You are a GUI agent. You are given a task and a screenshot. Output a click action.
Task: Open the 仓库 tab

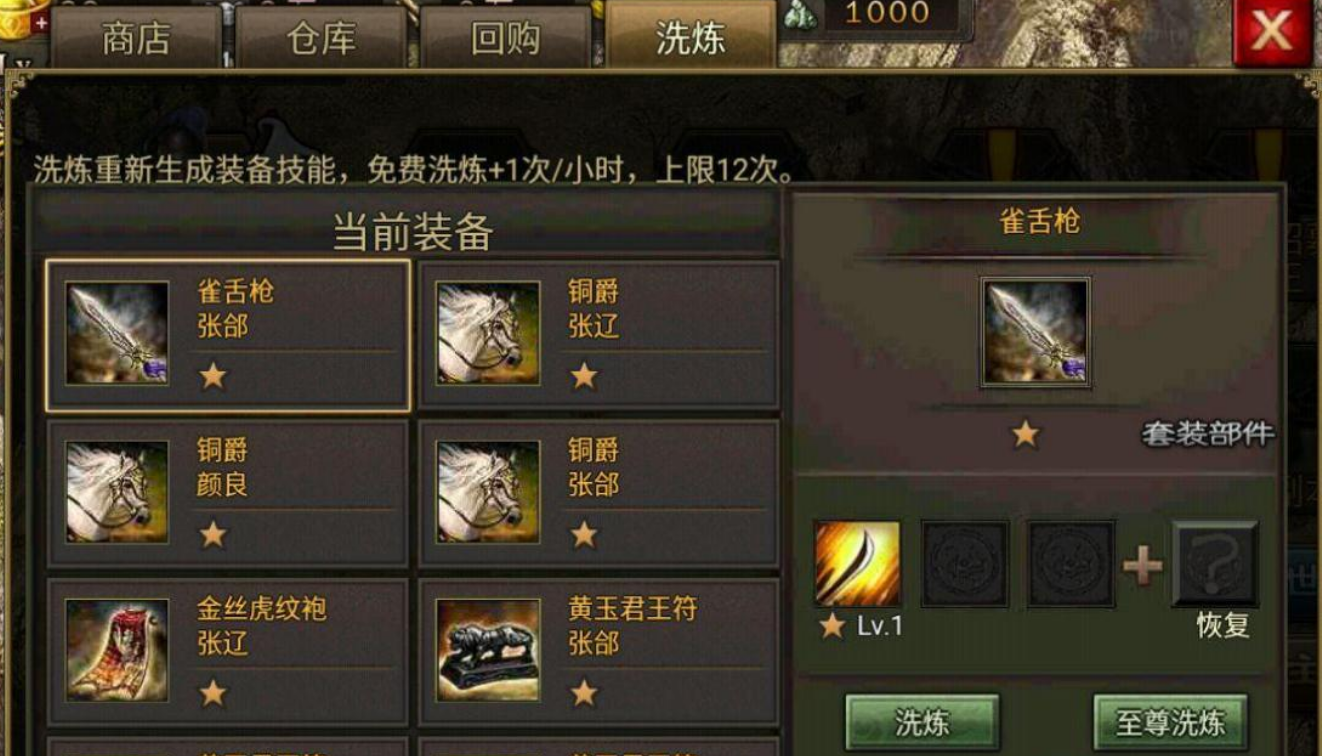(x=321, y=39)
